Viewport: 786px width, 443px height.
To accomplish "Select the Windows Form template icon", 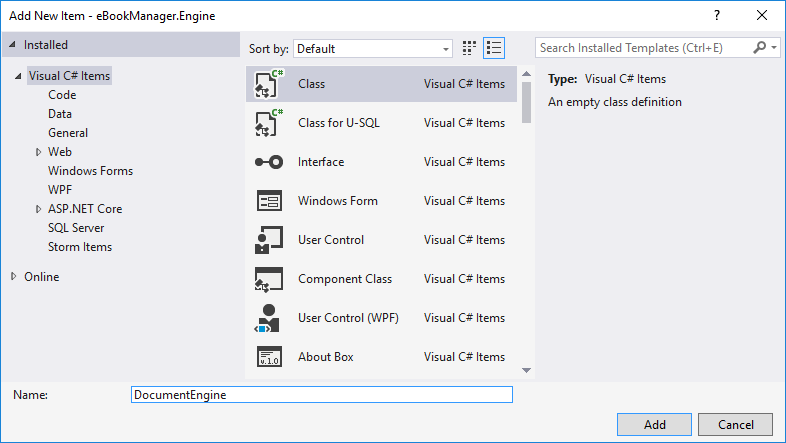I will tap(269, 201).
